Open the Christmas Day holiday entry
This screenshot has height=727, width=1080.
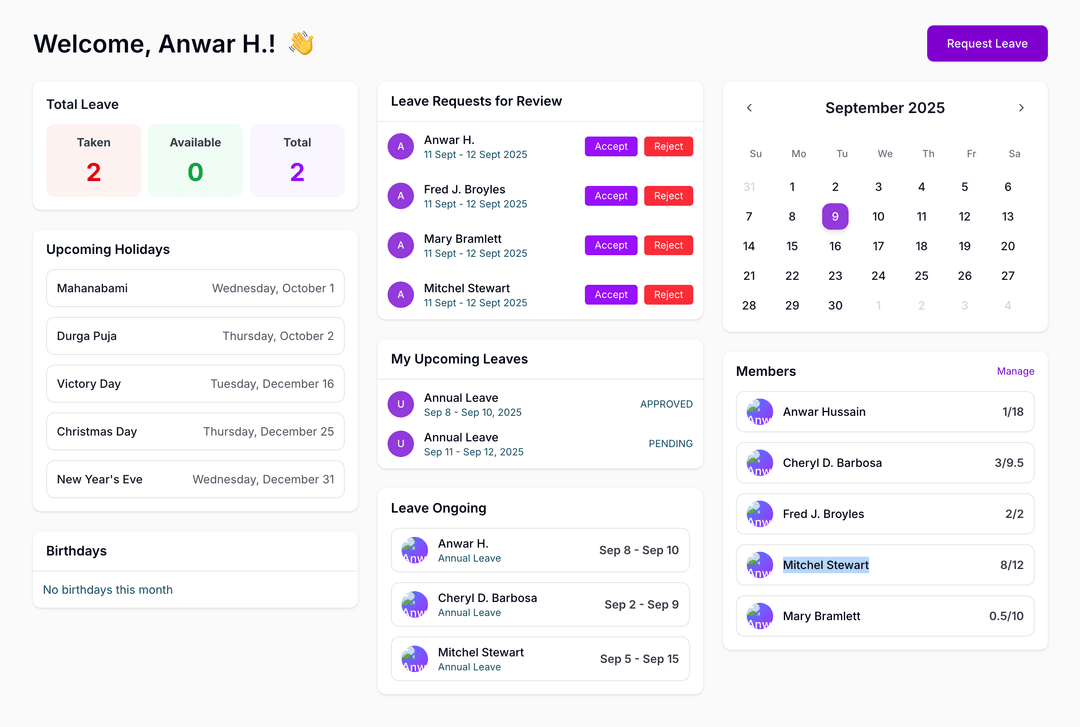[195, 432]
